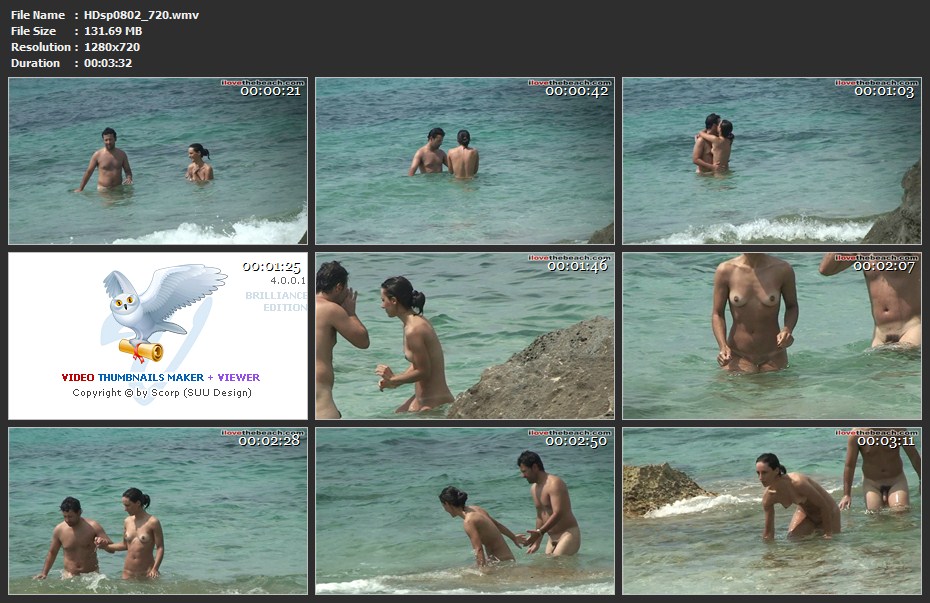Click the last thumbnail at 00:03:11
930x603 pixels.
coord(771,511)
